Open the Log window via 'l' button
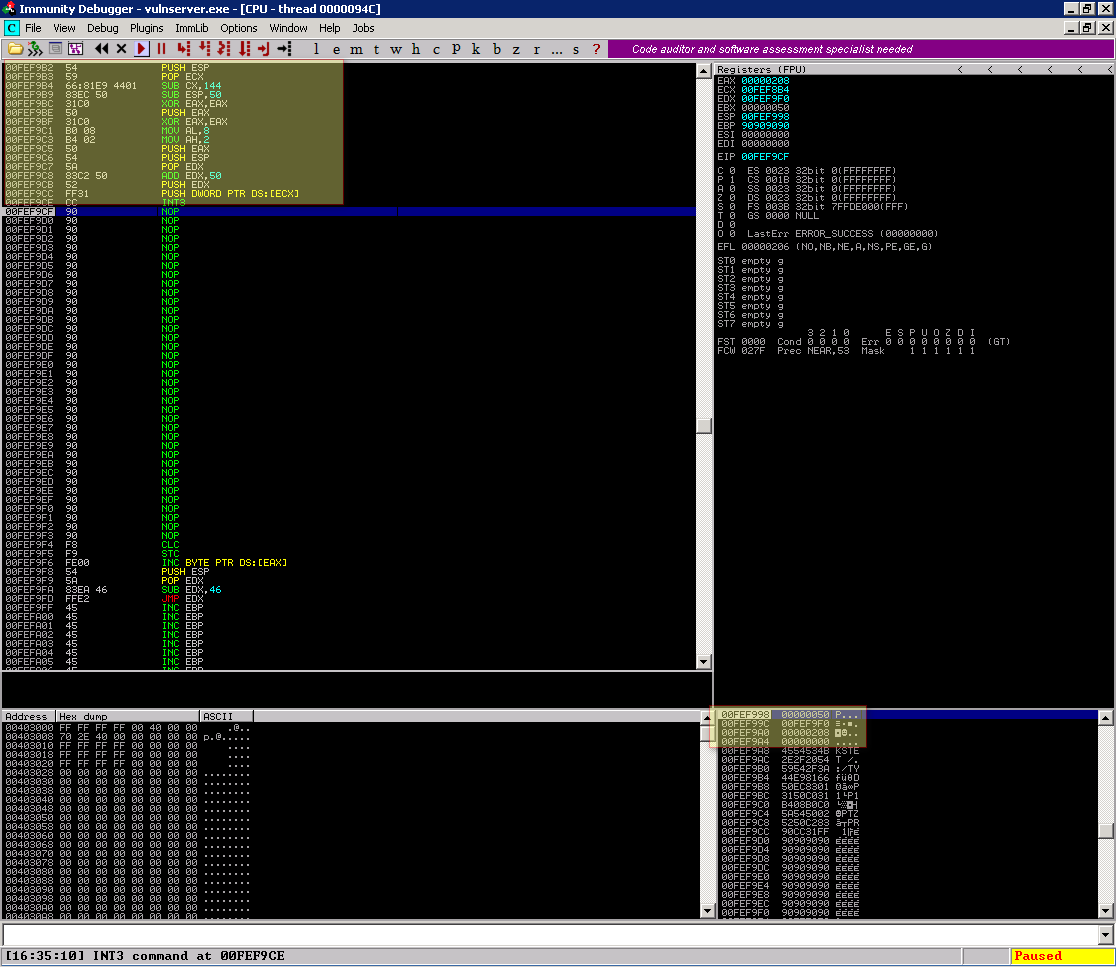This screenshot has height=967, width=1116. (316, 49)
